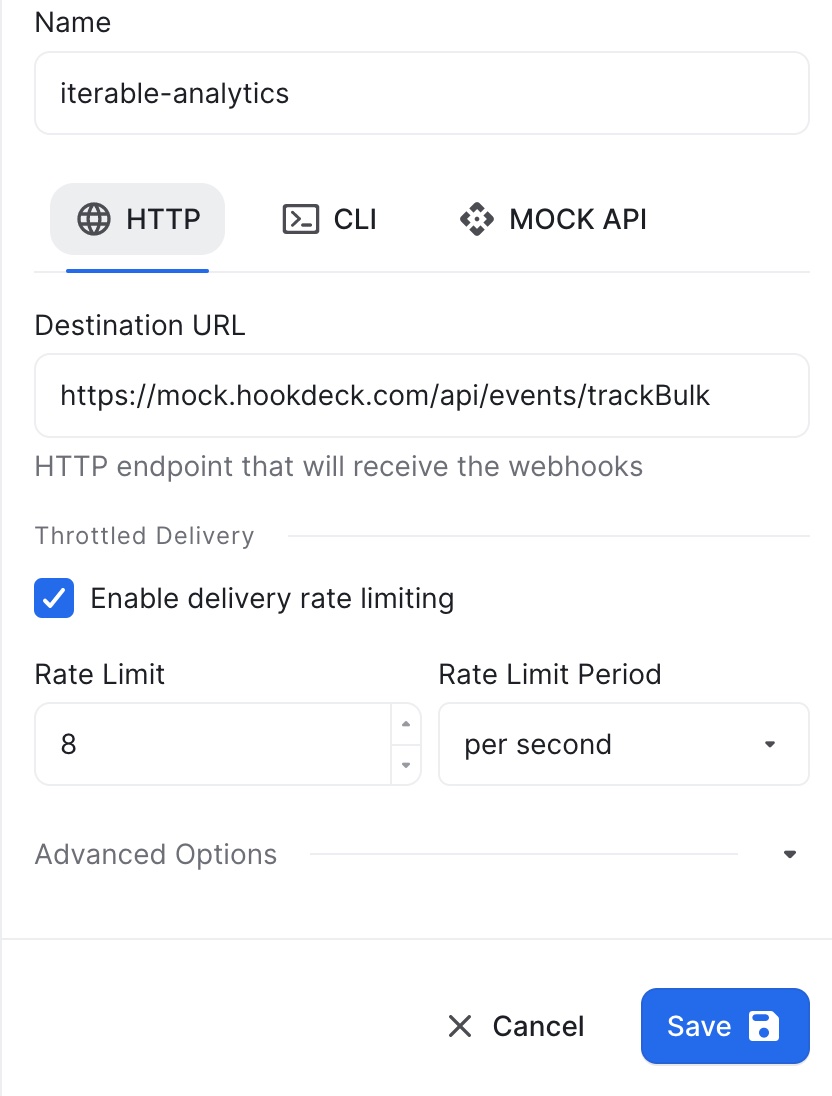The image size is (832, 1096).
Task: Click the MOCK API puzzle icon
Action: [477, 219]
